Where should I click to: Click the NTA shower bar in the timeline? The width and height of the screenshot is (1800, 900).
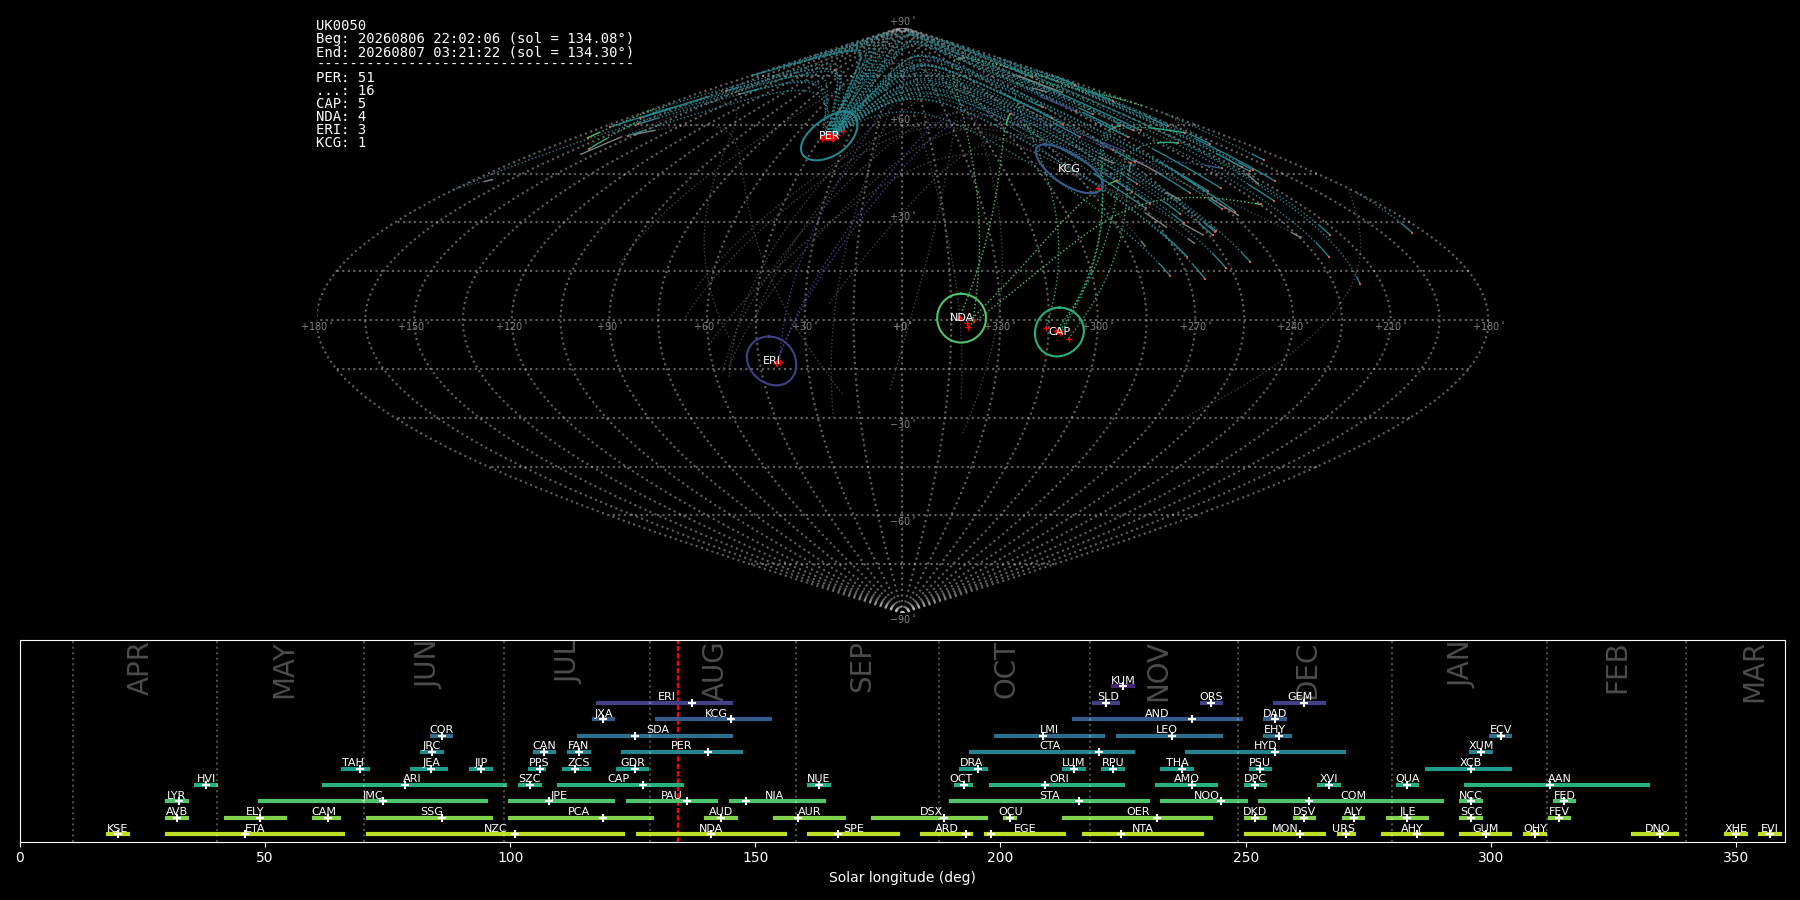(1143, 834)
